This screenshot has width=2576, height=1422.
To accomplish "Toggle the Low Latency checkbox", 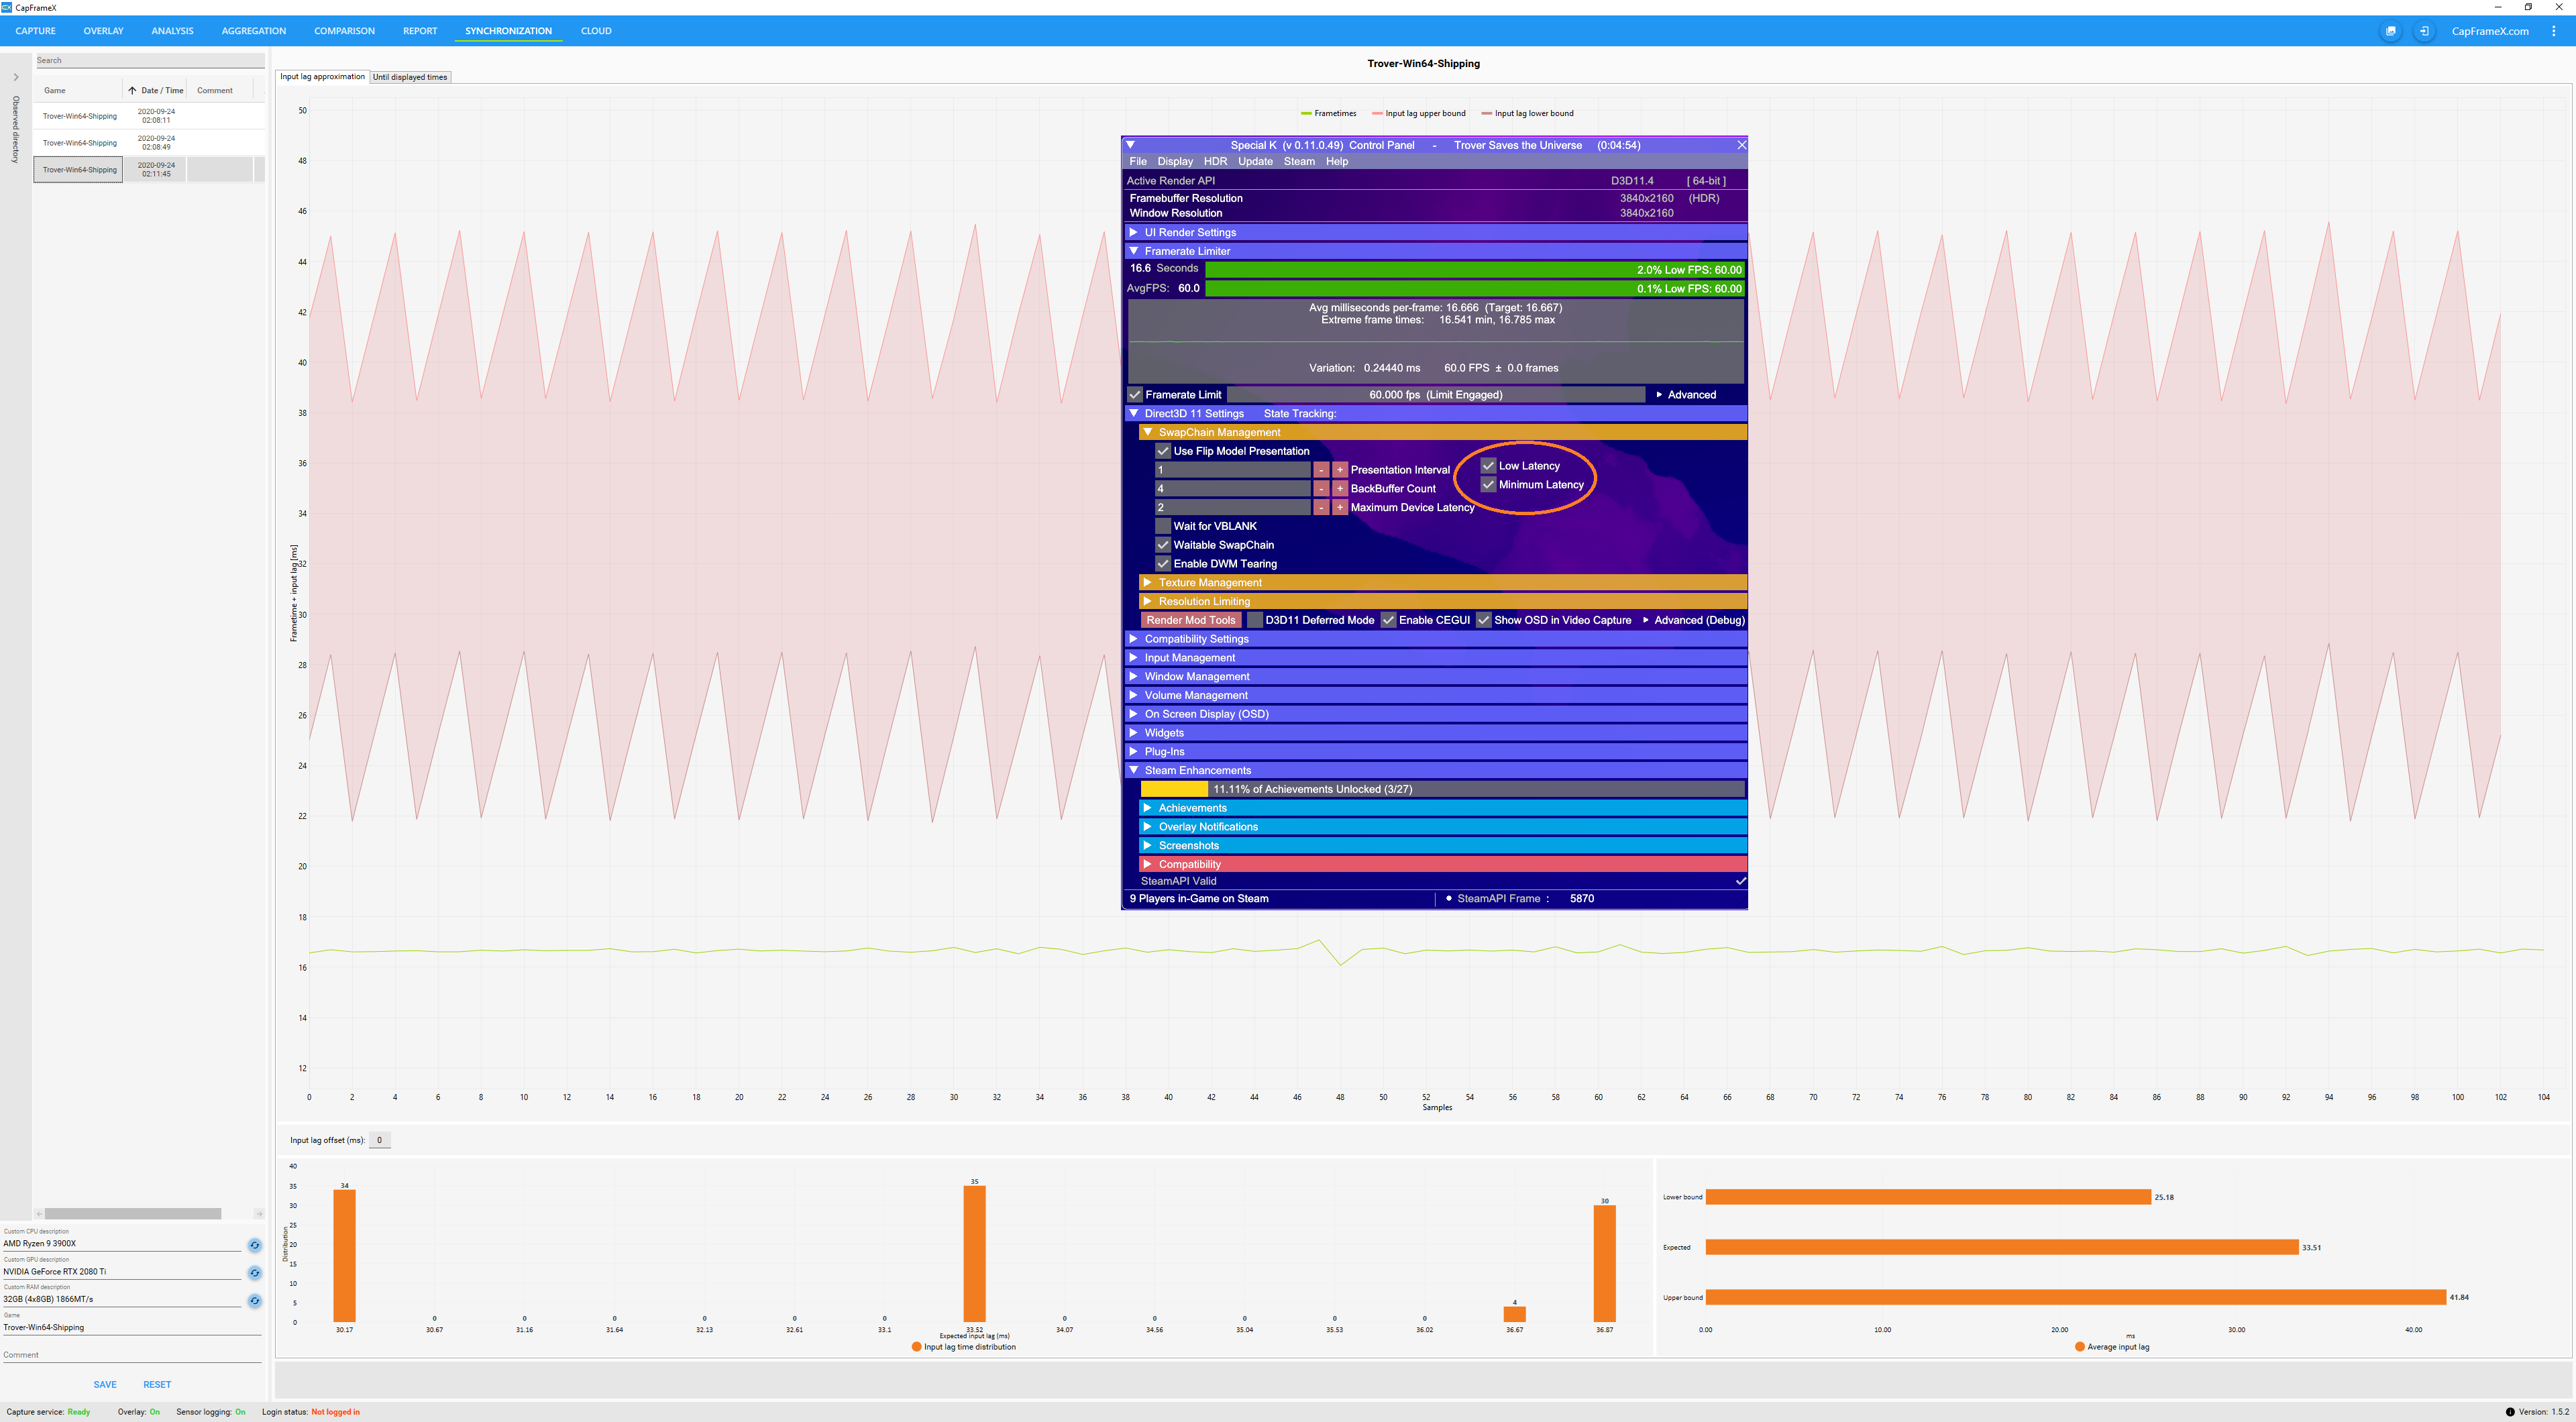I will pyautogui.click(x=1488, y=466).
